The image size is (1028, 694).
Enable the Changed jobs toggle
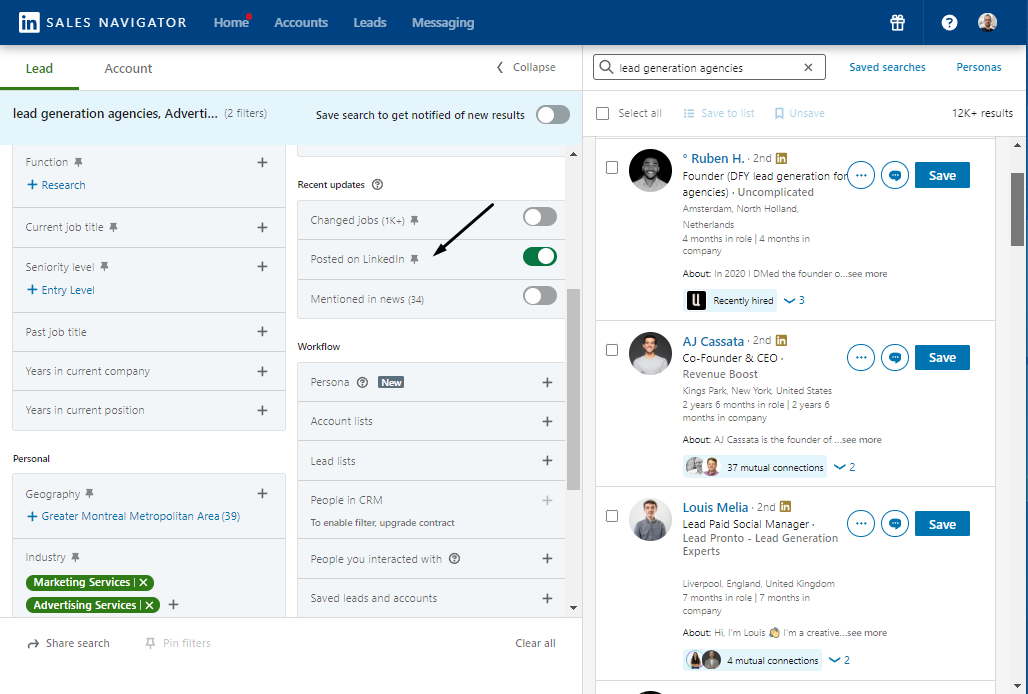(x=538, y=216)
